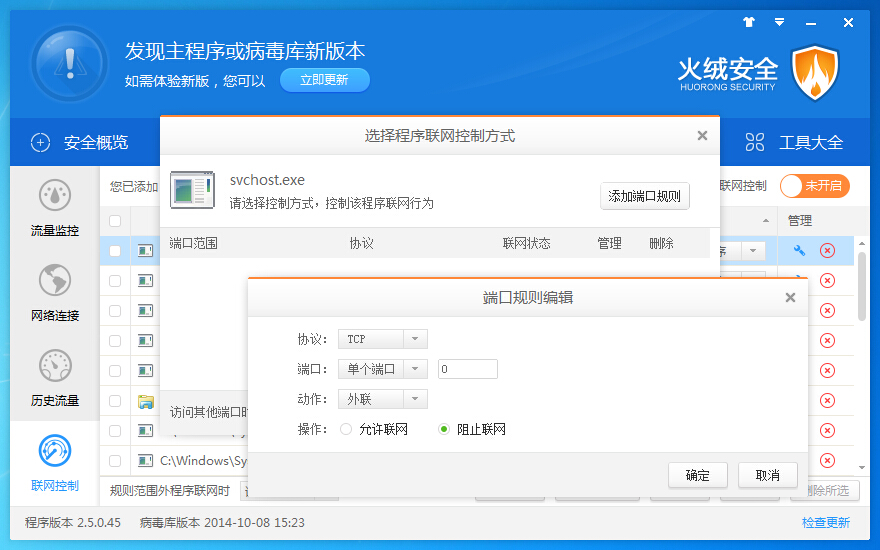Click the blue wrench manage icon in first row
The image size is (880, 550).
[x=799, y=251]
